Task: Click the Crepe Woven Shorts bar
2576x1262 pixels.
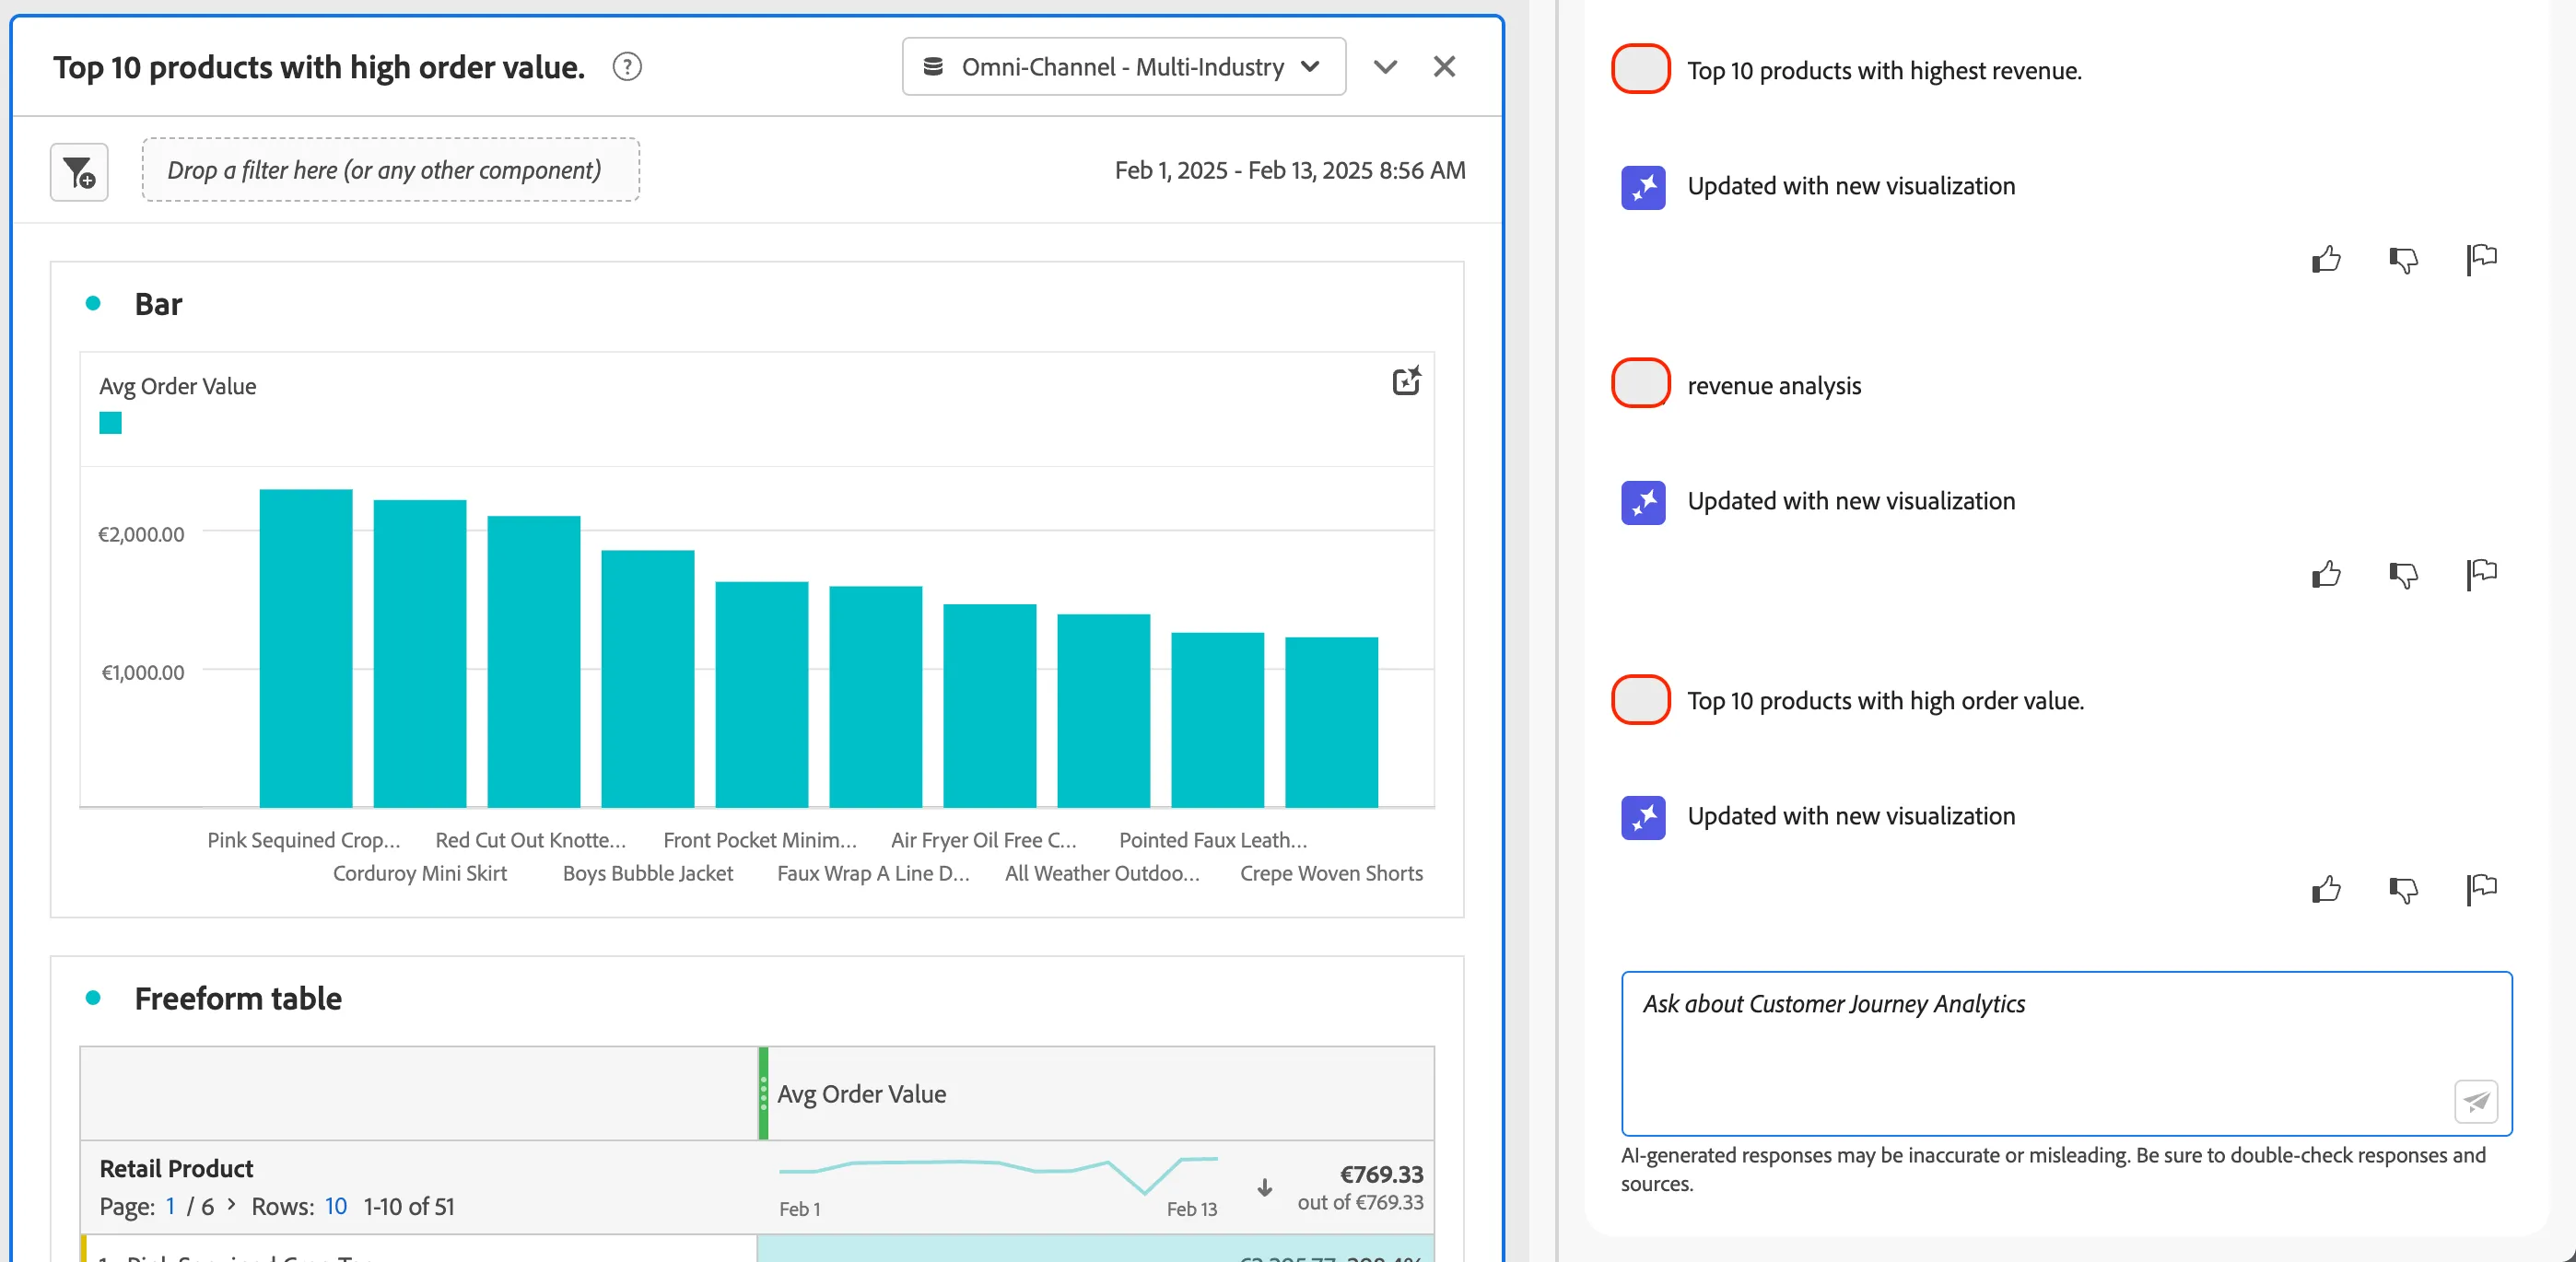Action: pos(1331,722)
